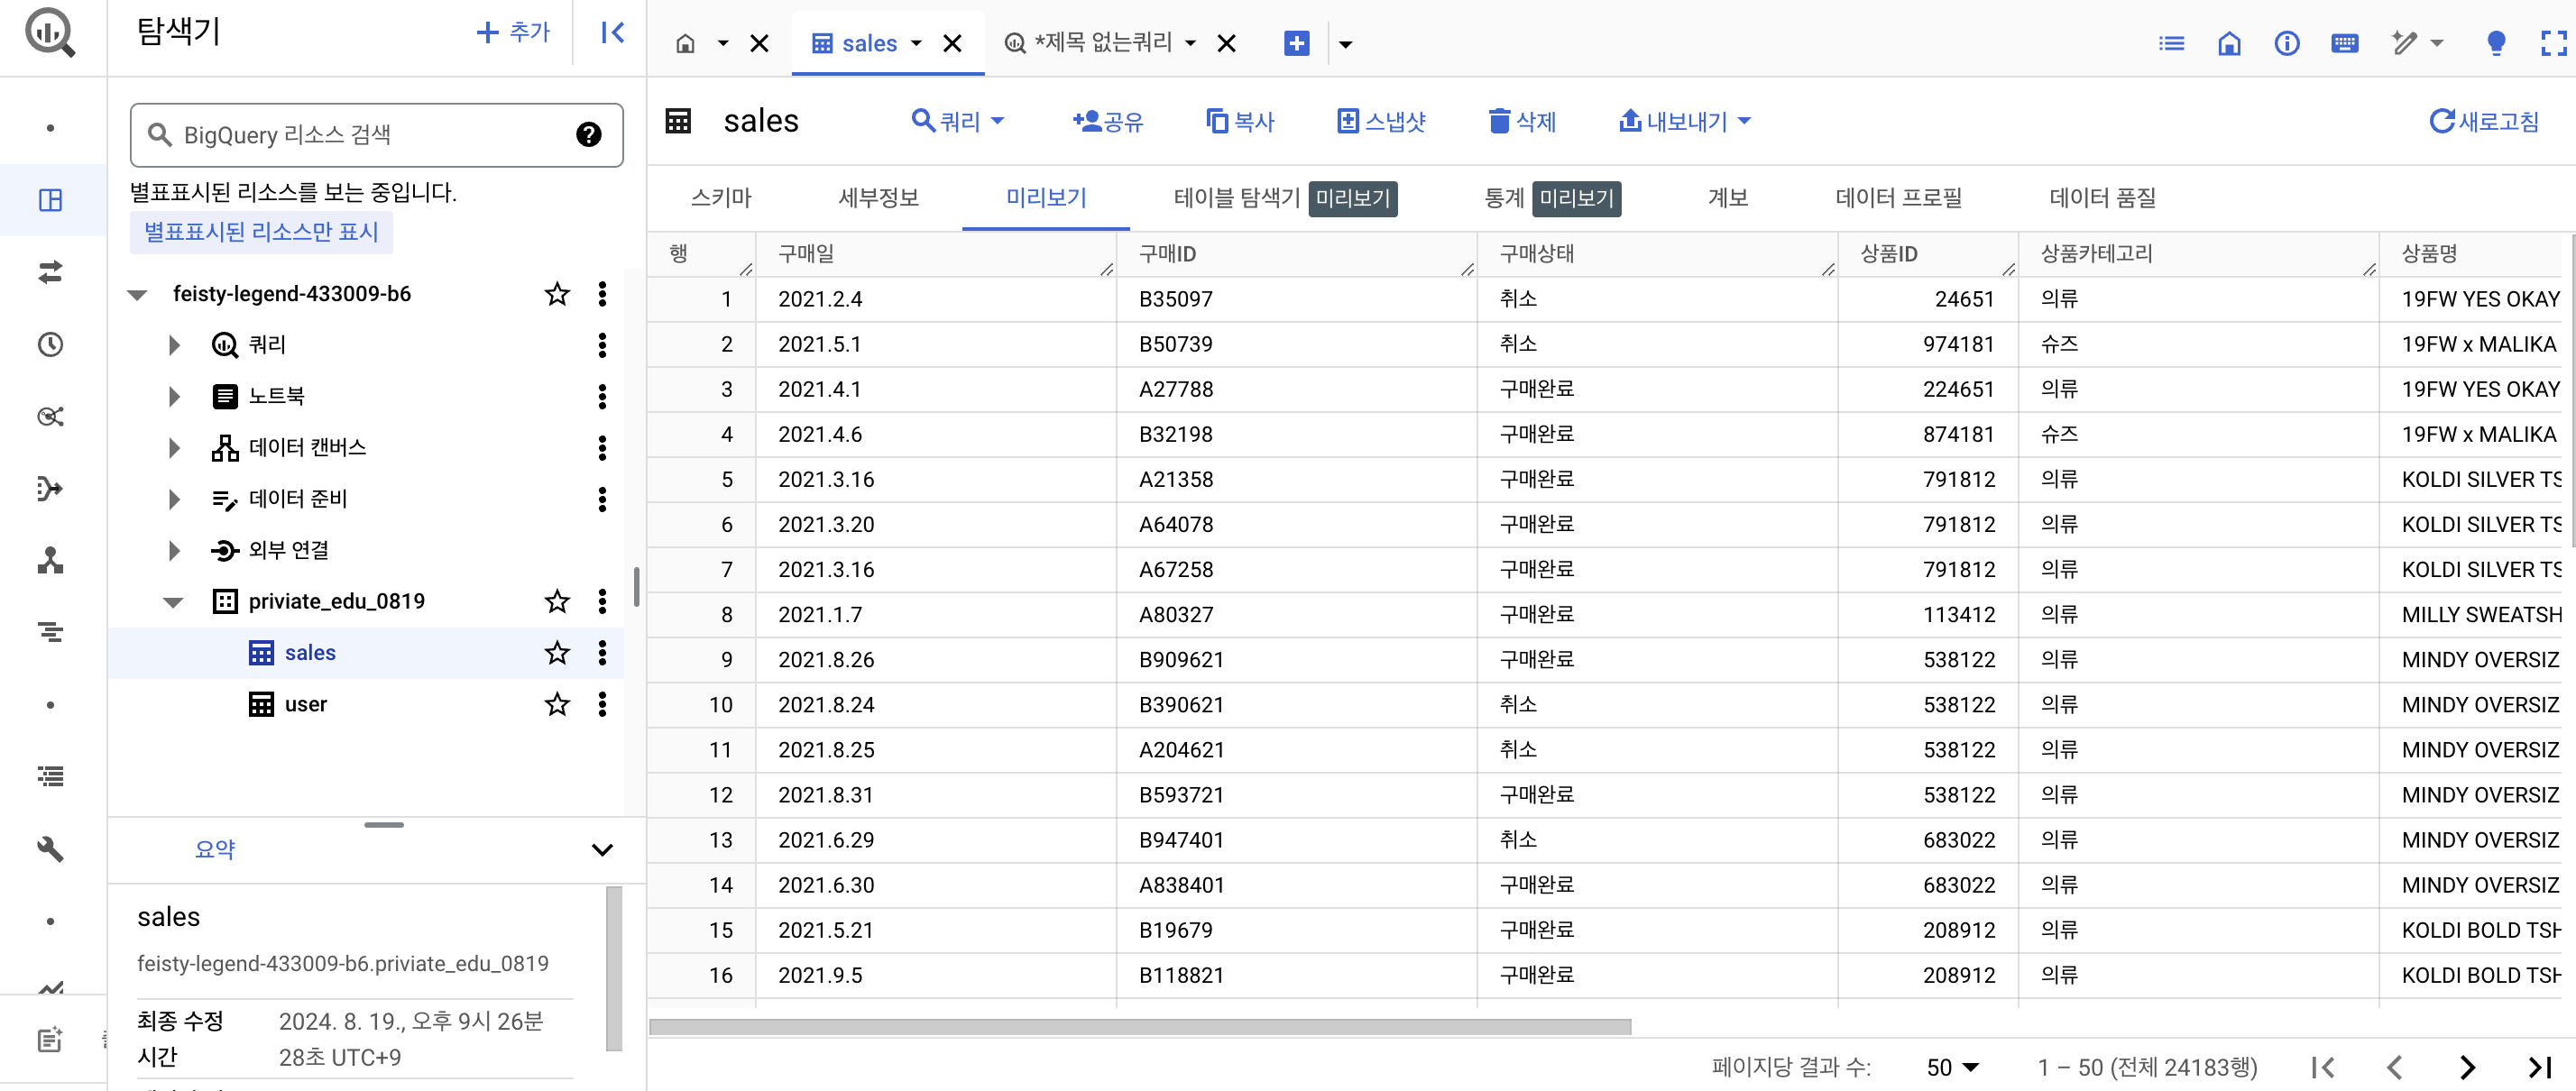Open results per page dropdown showing 50
This screenshot has width=2576, height=1091.
[x=1953, y=1067]
